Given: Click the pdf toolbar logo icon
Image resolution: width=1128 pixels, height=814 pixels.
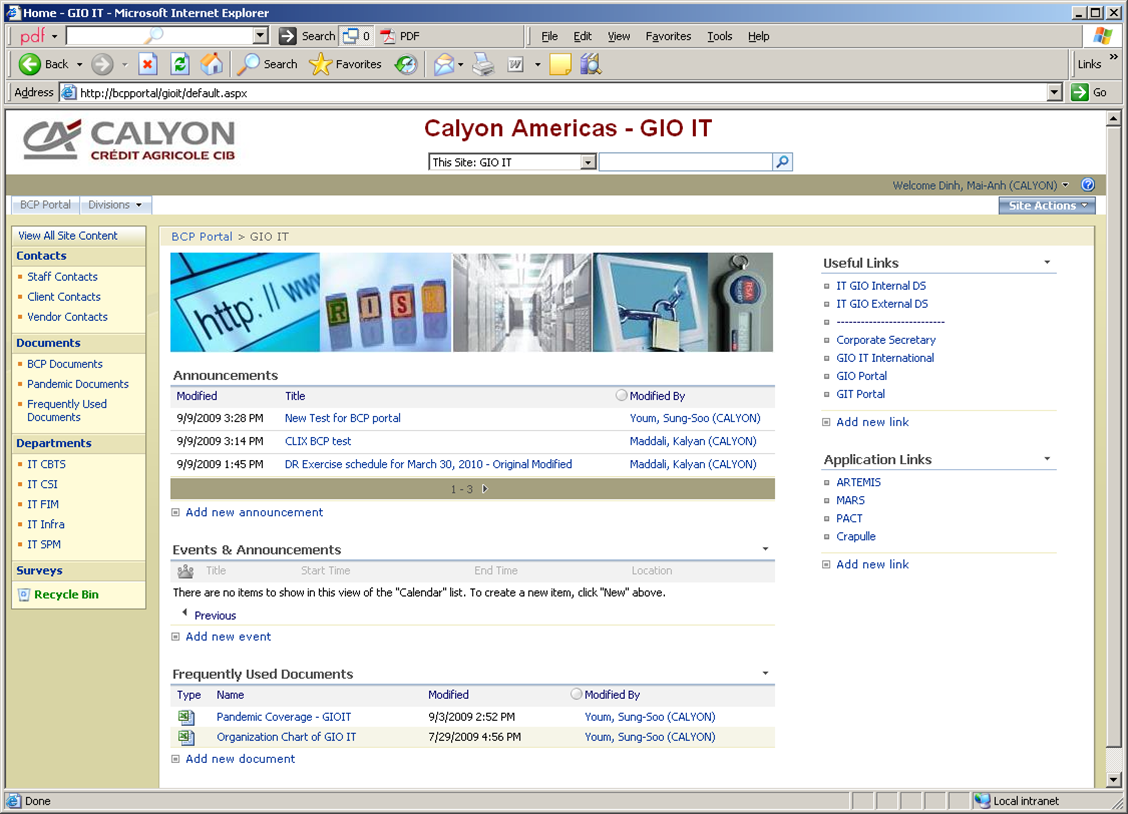Looking at the screenshot, I should [x=32, y=36].
